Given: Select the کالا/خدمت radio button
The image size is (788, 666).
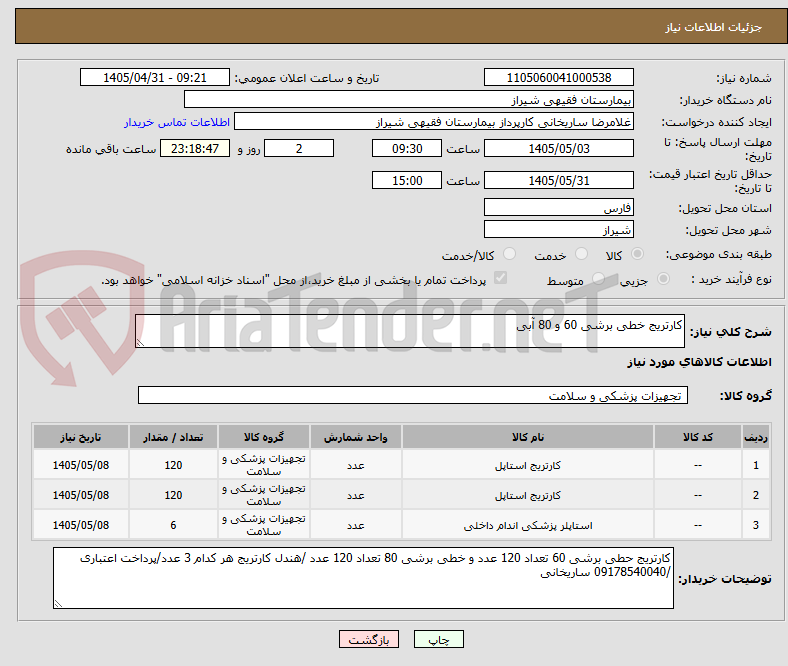Looking at the screenshot, I should pos(510,254).
